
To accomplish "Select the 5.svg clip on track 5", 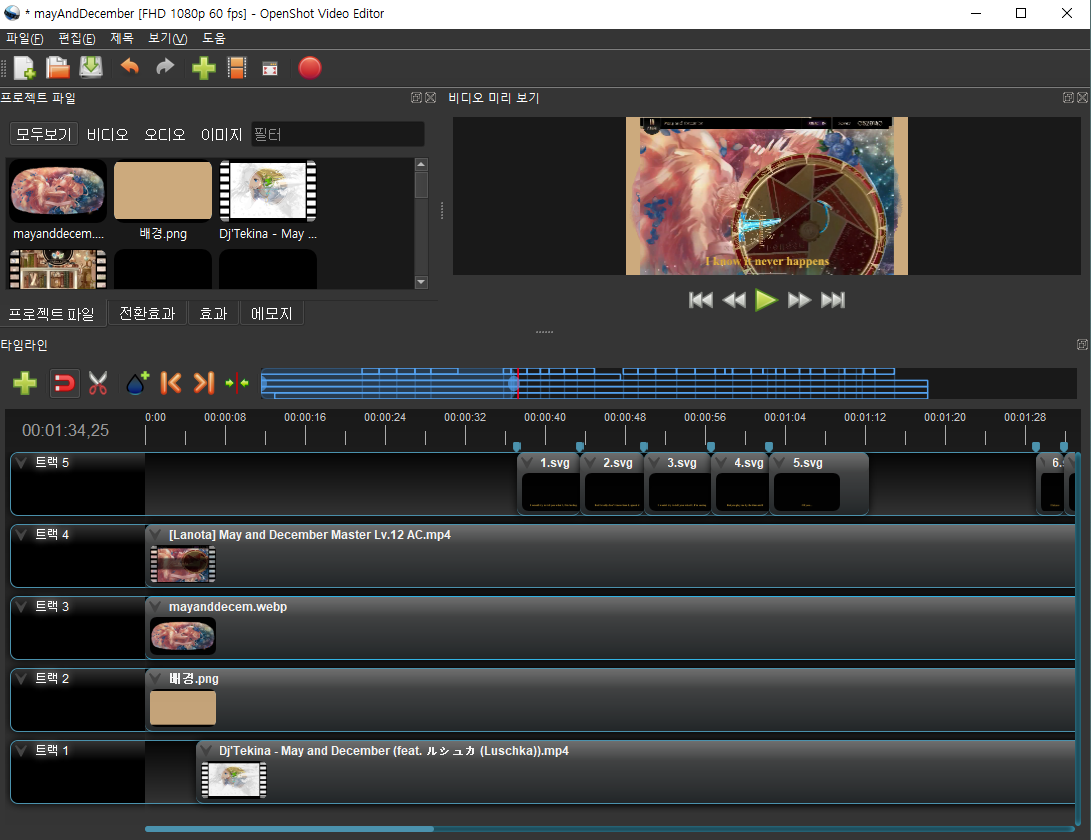I will 819,484.
